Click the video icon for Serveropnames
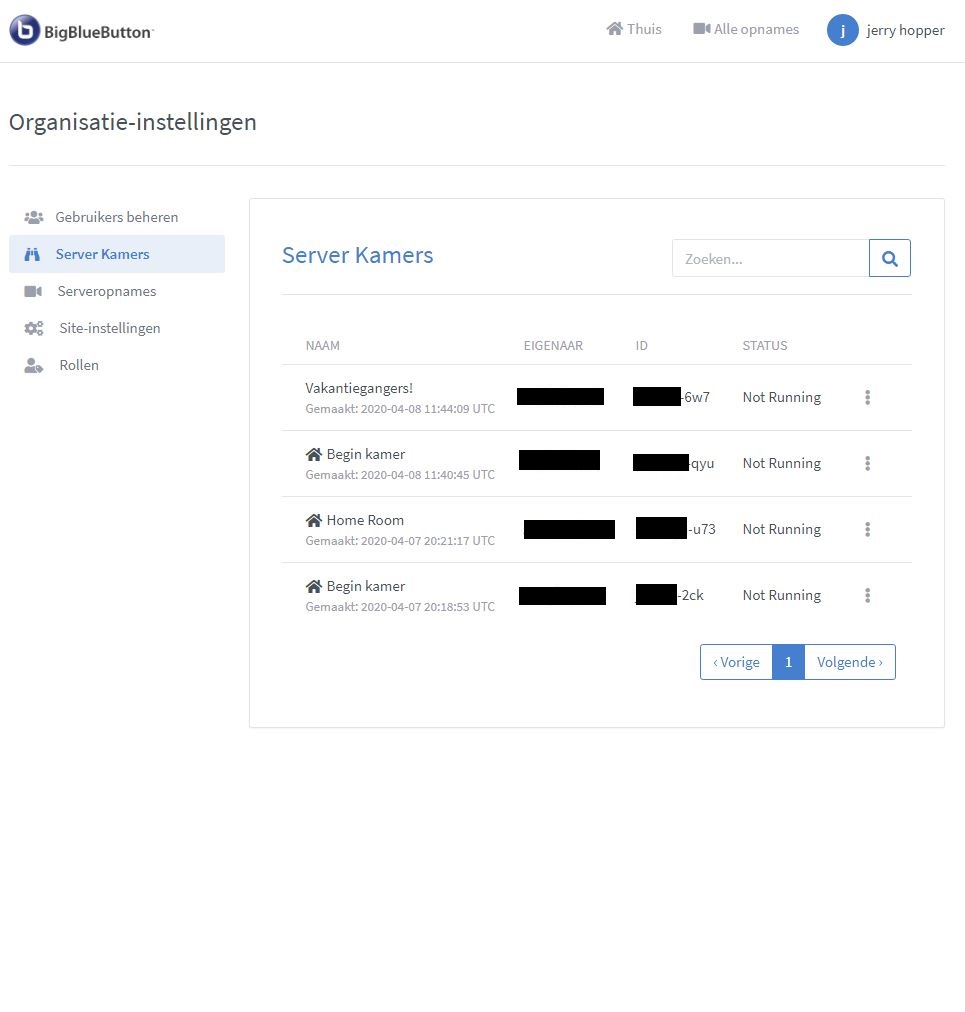 [x=34, y=291]
